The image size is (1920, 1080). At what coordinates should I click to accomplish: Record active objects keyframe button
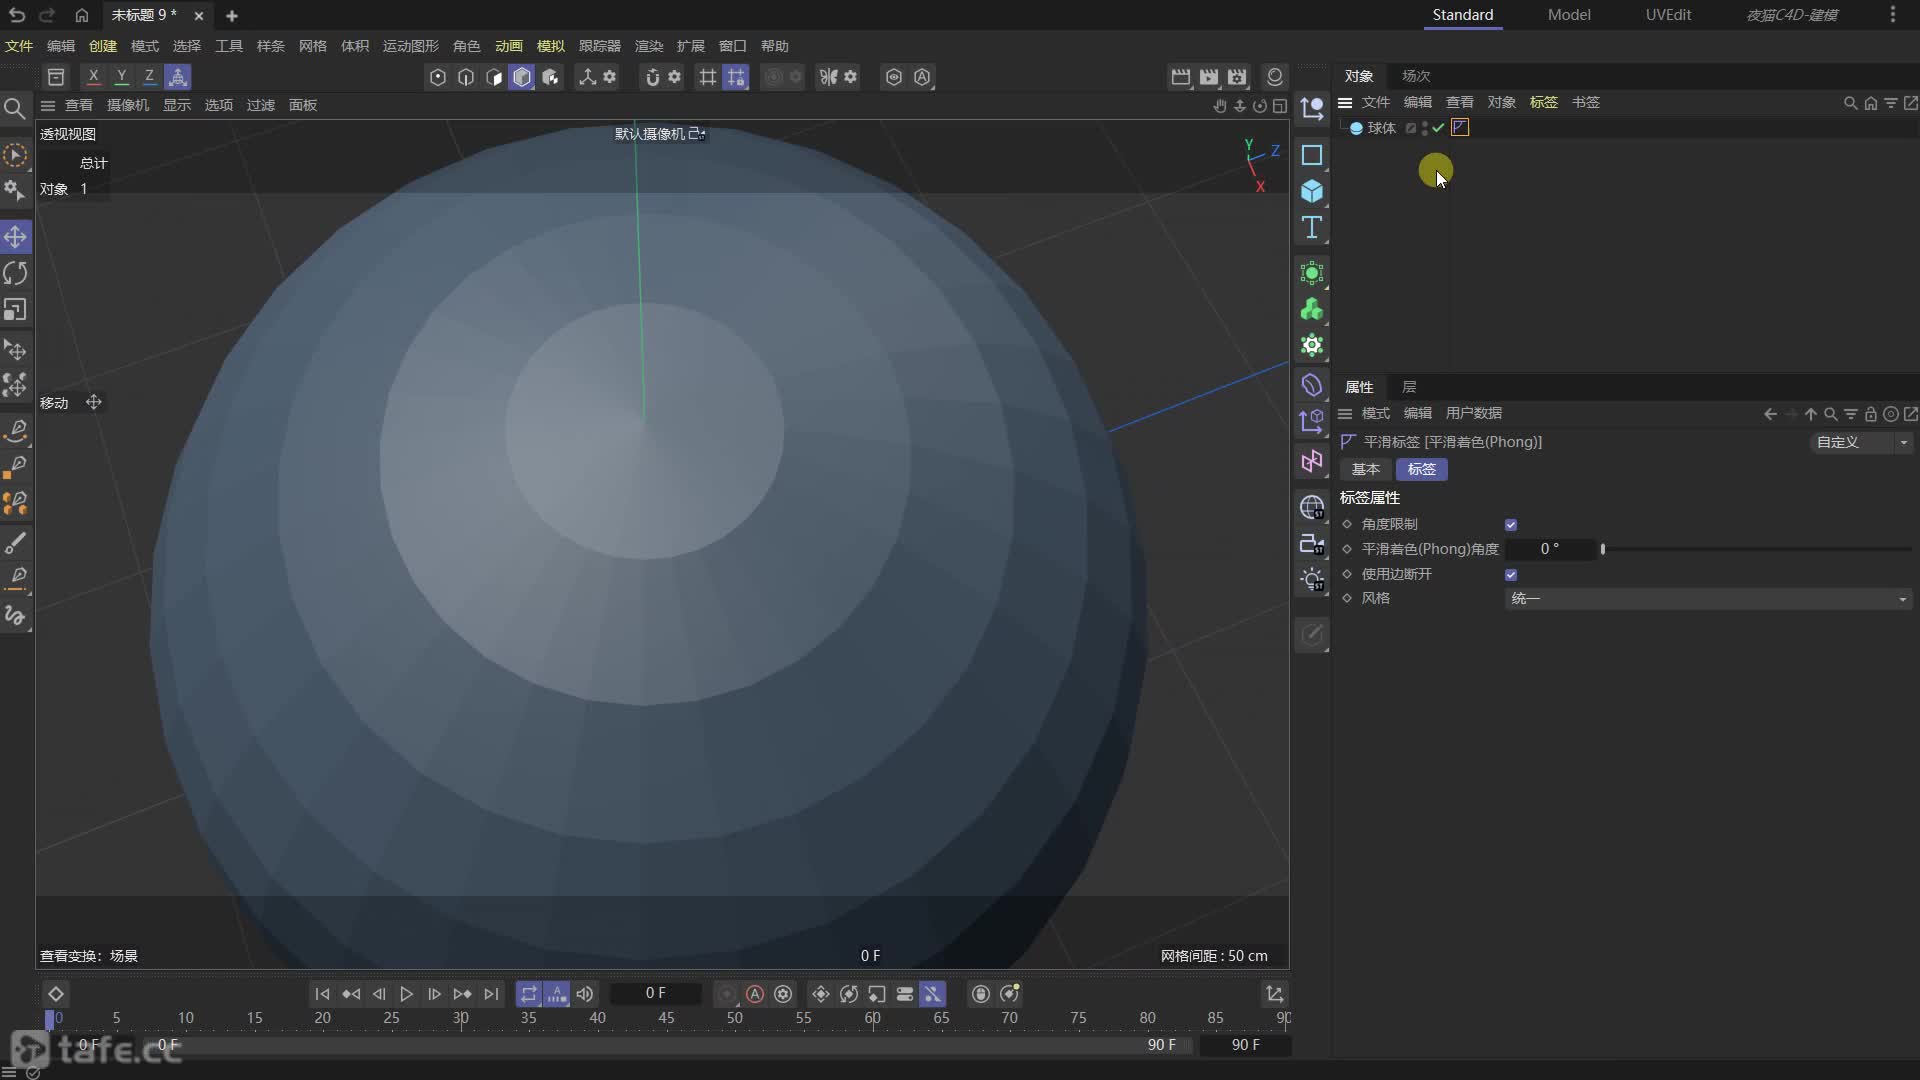[727, 994]
